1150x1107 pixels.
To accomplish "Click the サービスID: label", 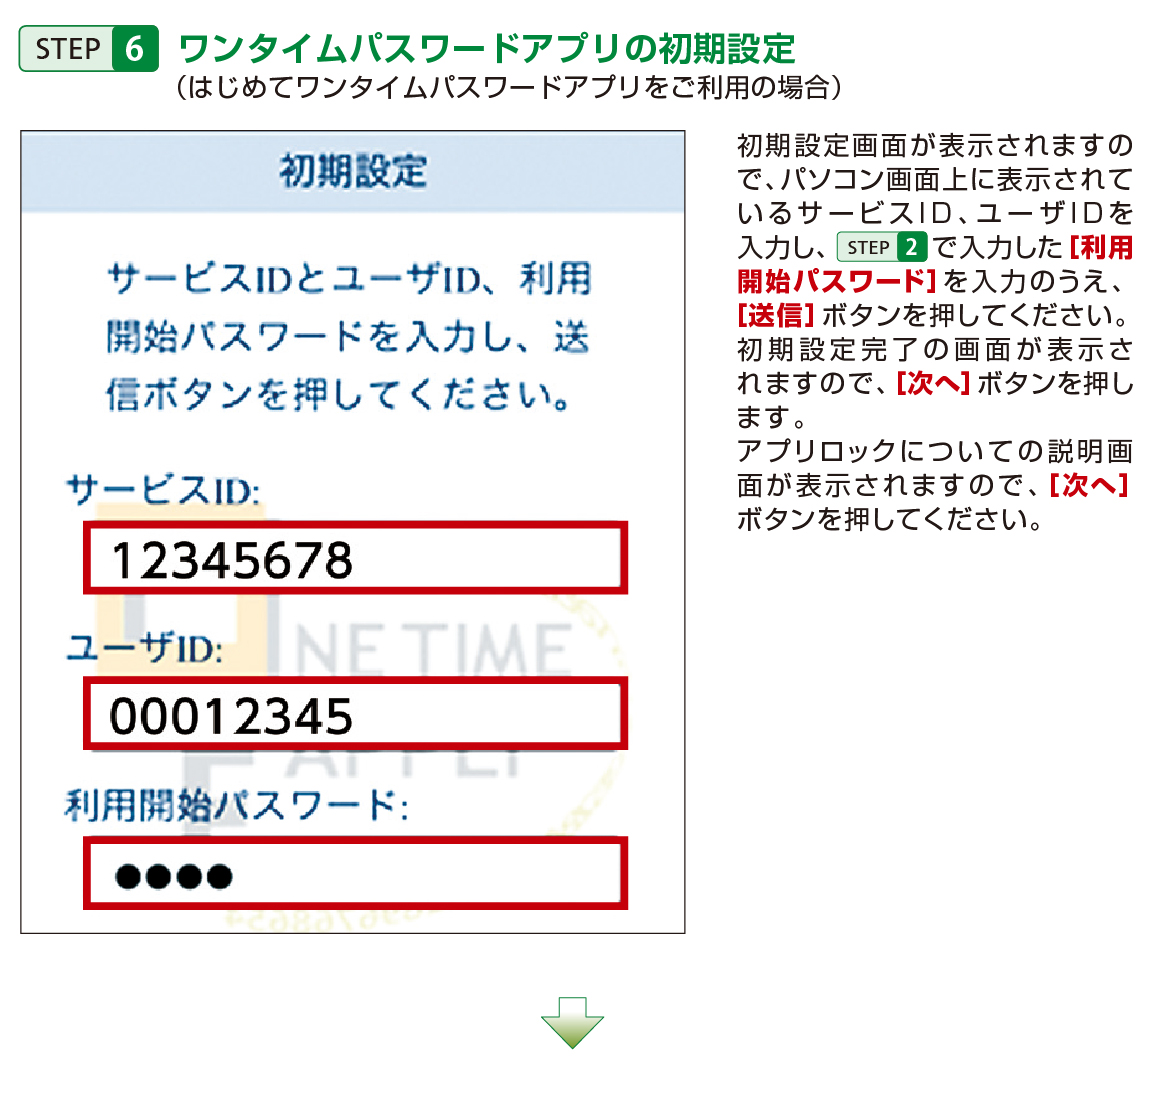I will (x=163, y=491).
